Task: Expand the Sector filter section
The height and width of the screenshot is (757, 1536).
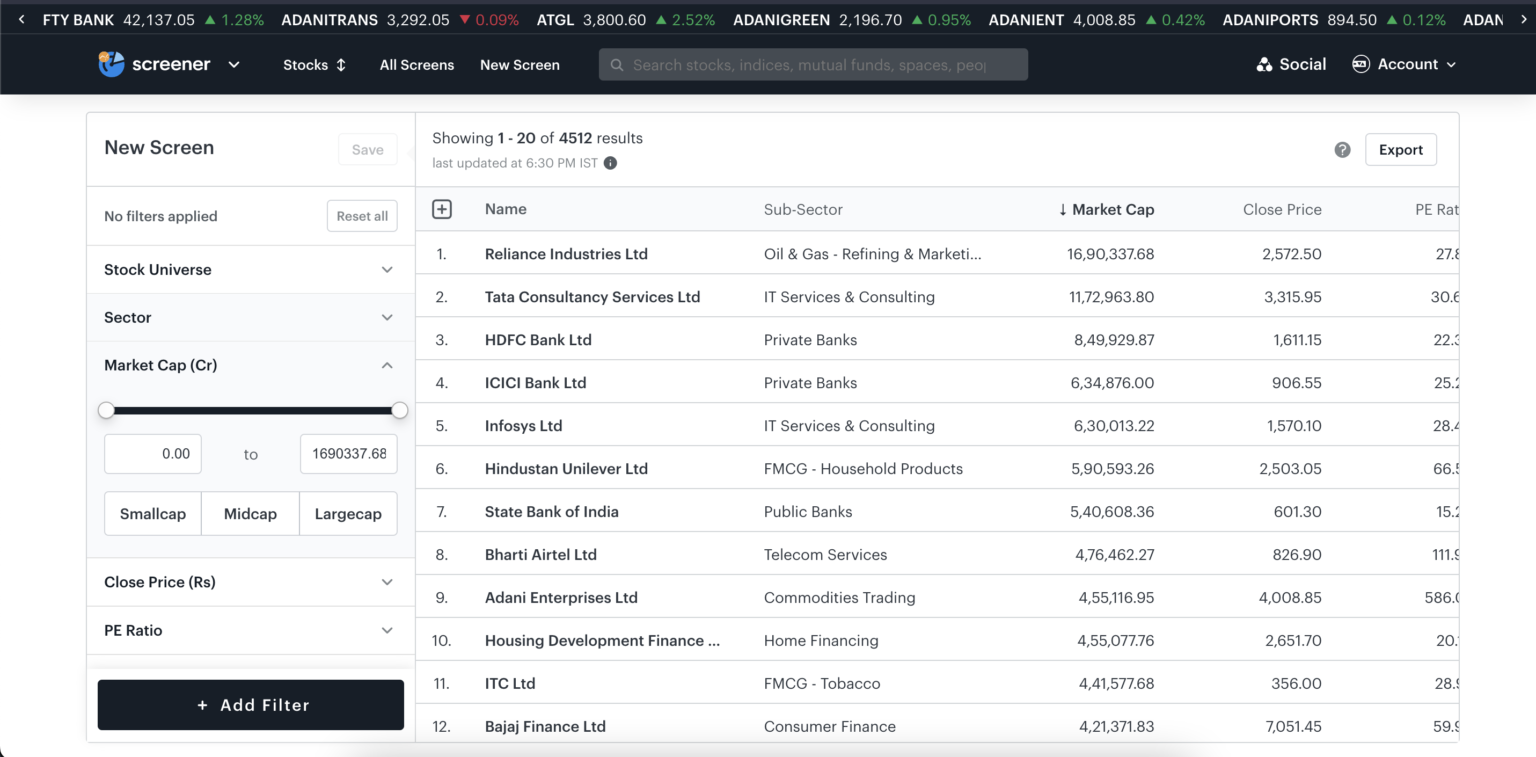Action: tap(250, 317)
